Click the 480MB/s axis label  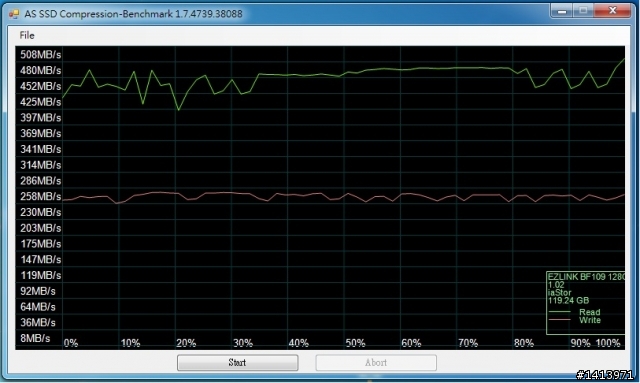(x=40, y=71)
